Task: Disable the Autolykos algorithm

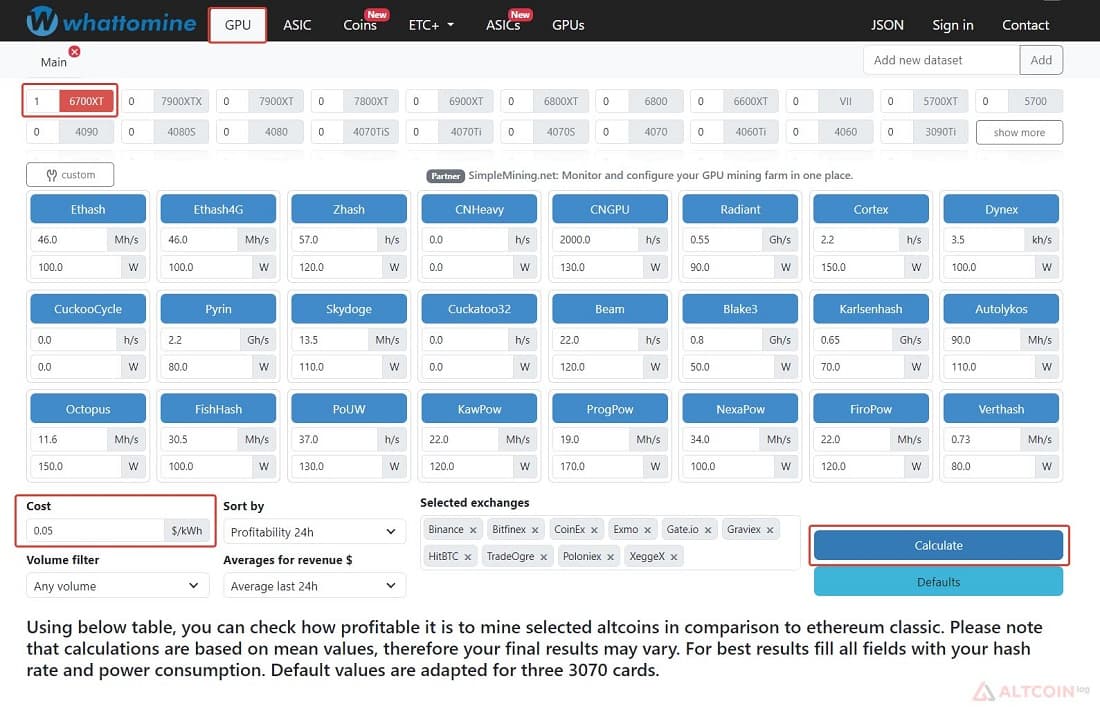Action: 1001,309
